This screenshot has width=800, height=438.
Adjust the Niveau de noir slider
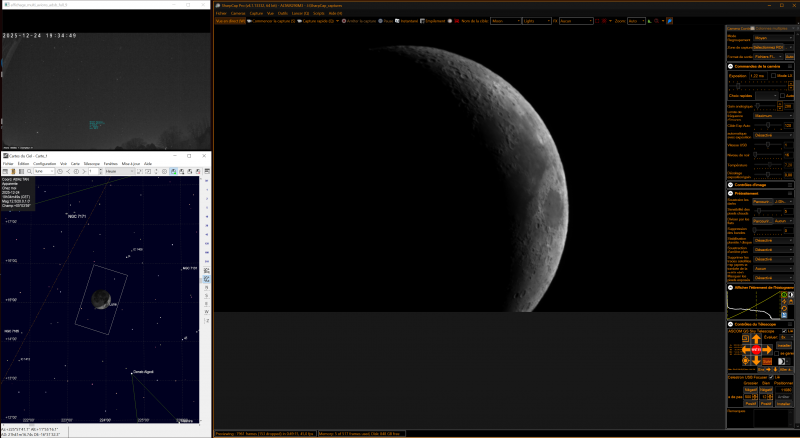768,155
